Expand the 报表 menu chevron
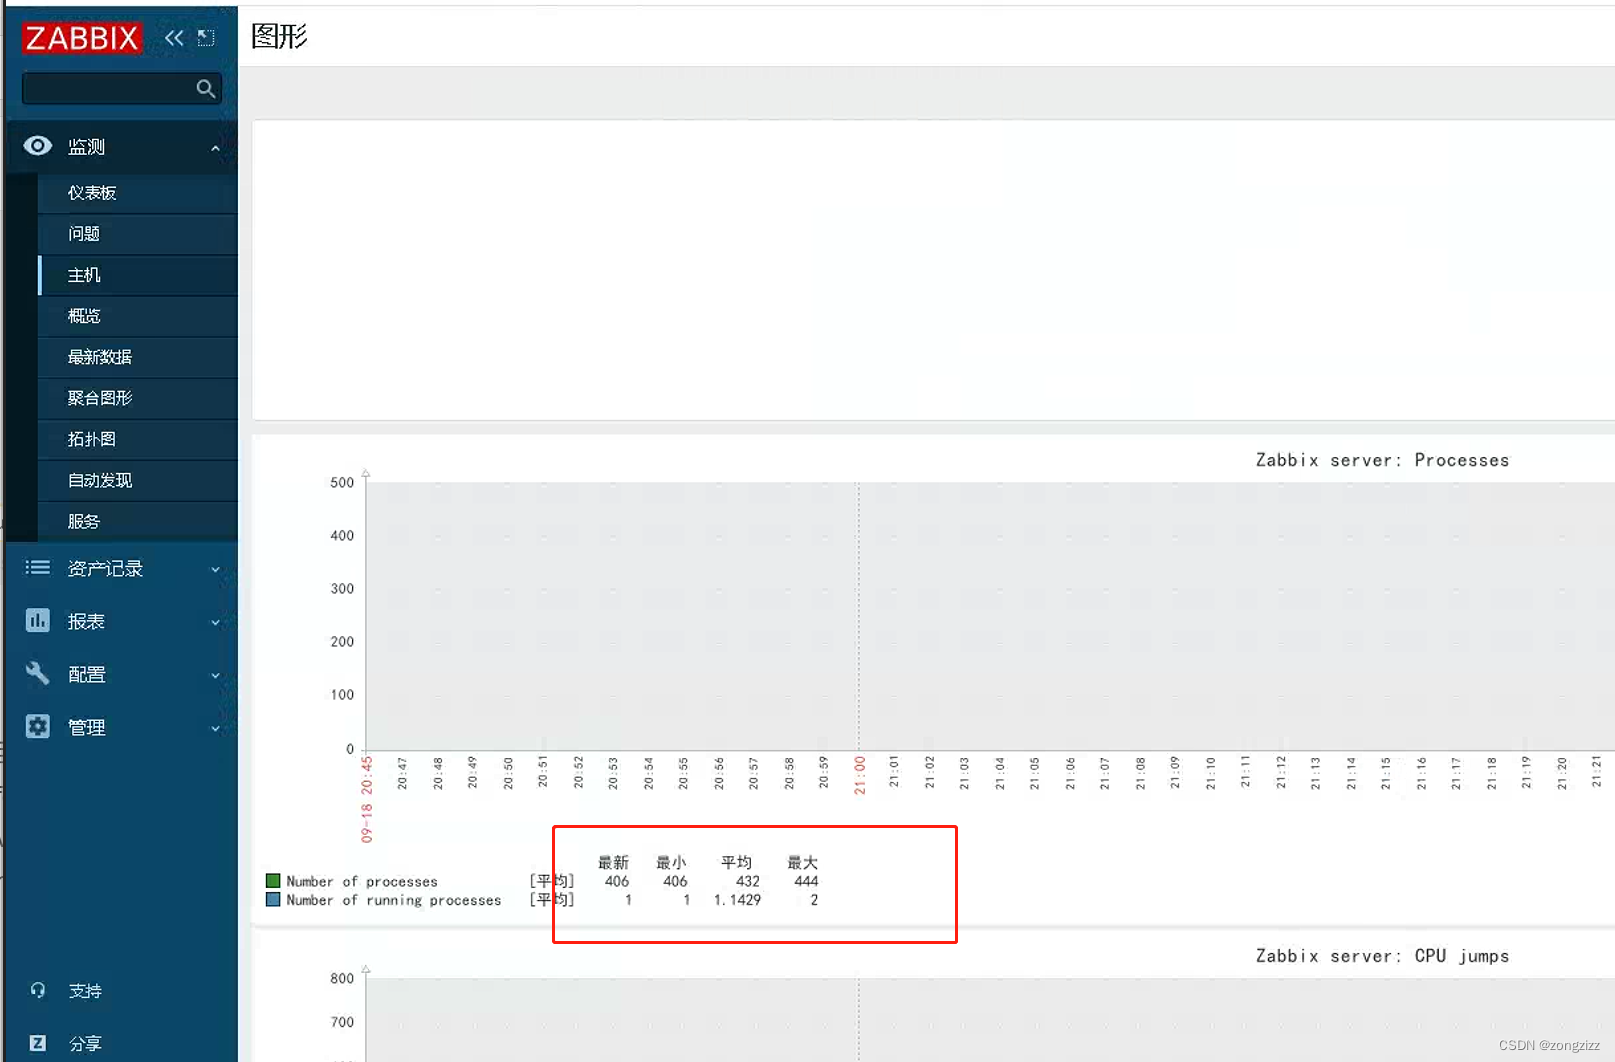 [215, 622]
